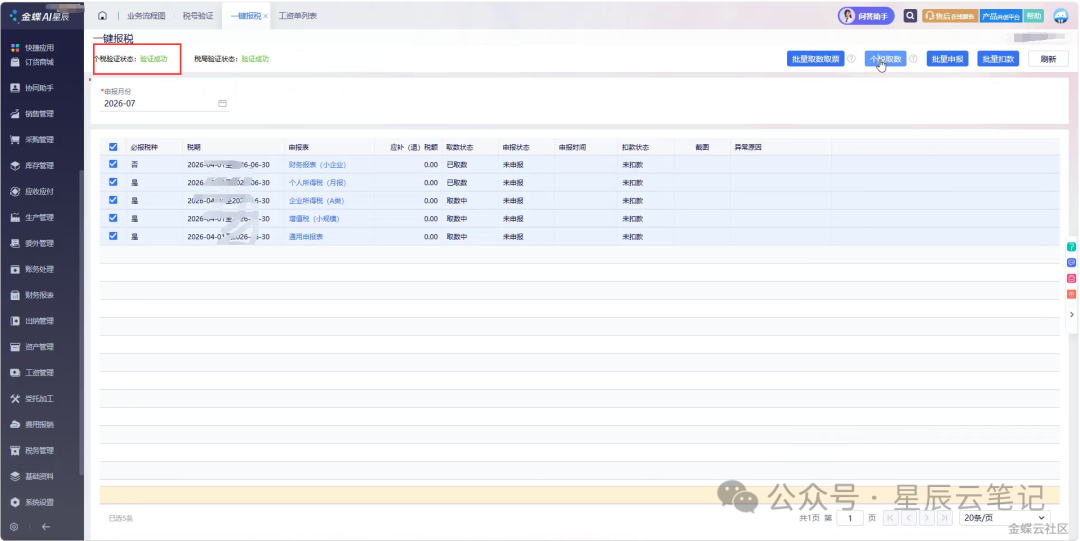Image resolution: width=1080 pixels, height=541 pixels.
Task: Toggle the select-all checkbox in table header
Action: click(x=113, y=147)
